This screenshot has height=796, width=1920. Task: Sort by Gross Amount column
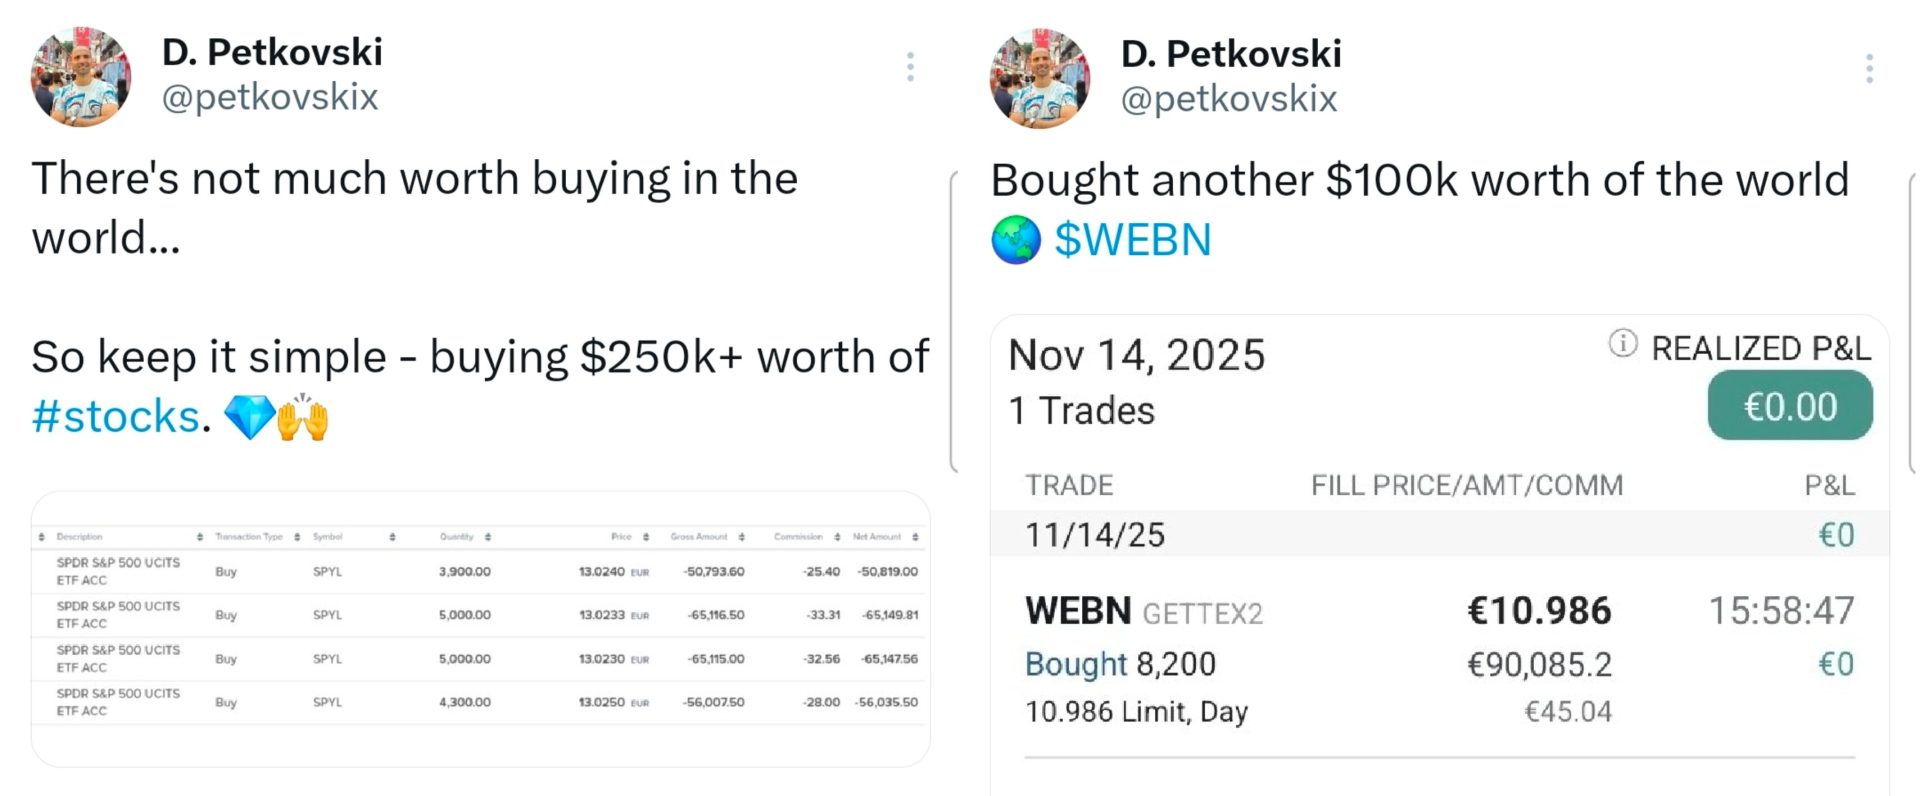pos(742,536)
